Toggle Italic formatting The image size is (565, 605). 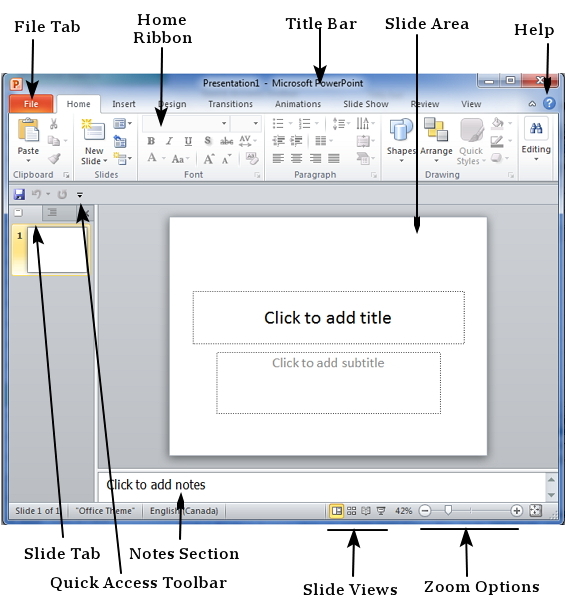point(169,141)
